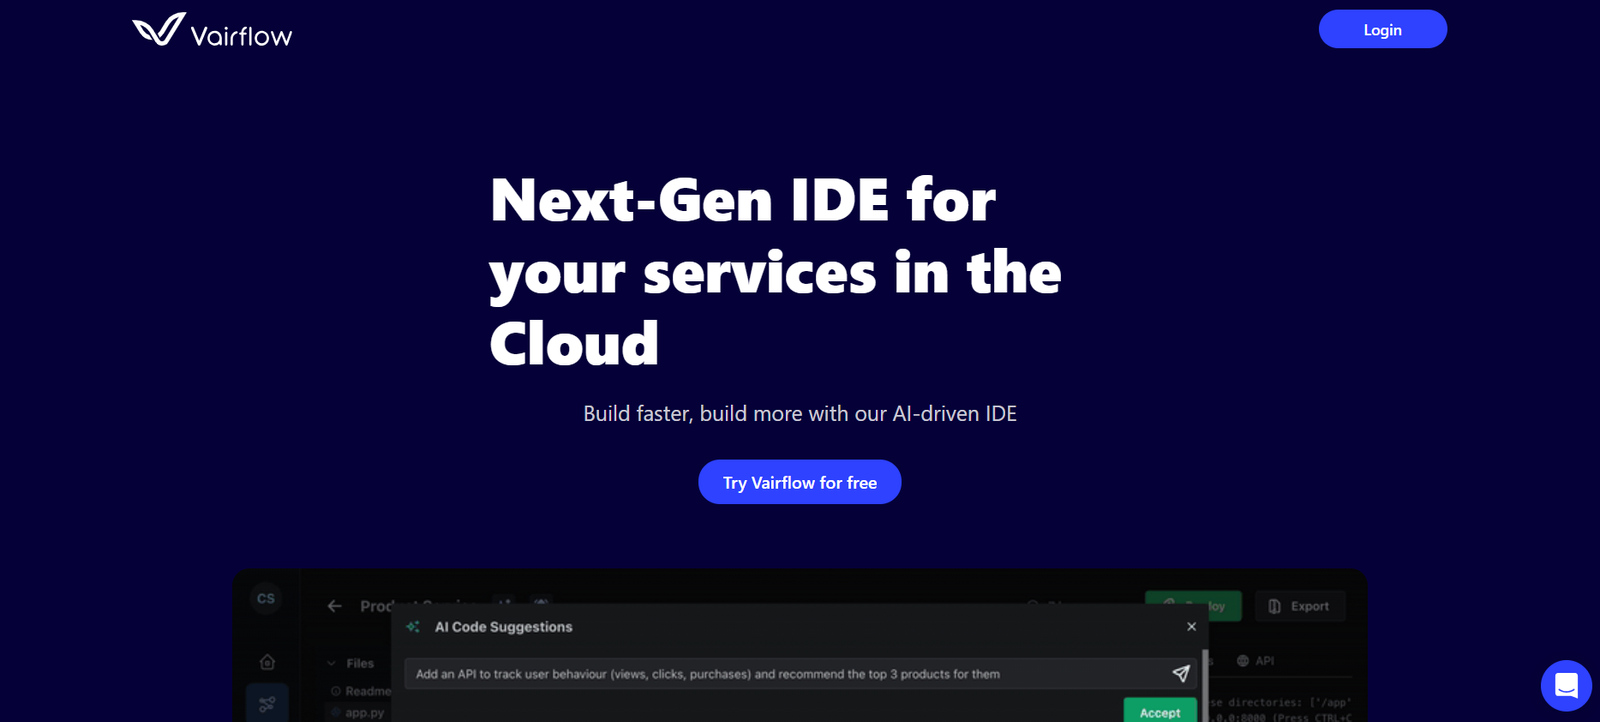1600x722 pixels.
Task: Go to the home icon in sidebar
Action: [267, 662]
